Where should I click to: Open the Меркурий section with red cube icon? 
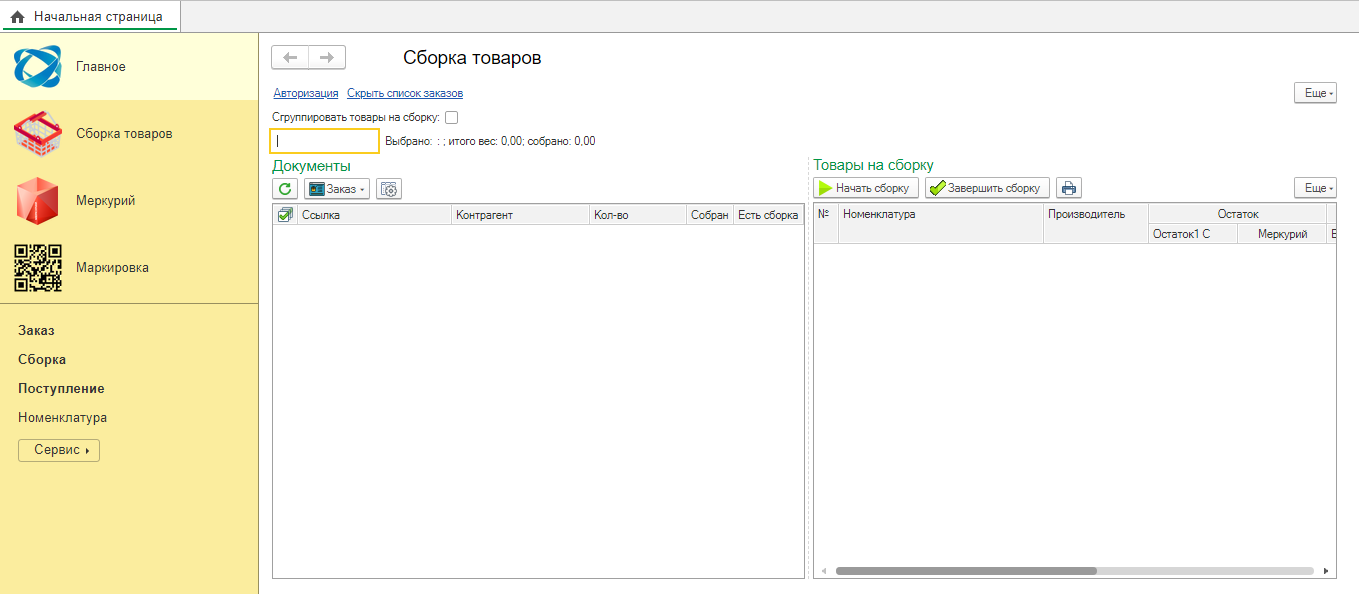pyautogui.click(x=129, y=201)
